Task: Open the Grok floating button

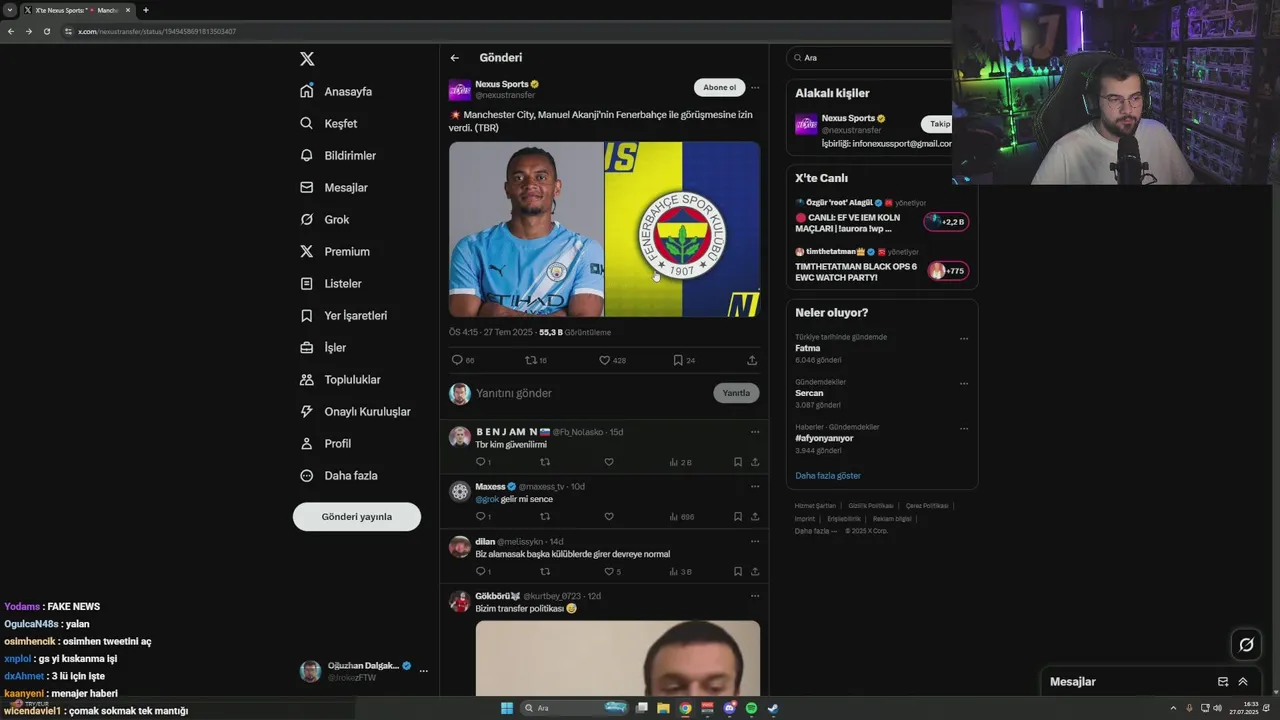Action: (1246, 645)
